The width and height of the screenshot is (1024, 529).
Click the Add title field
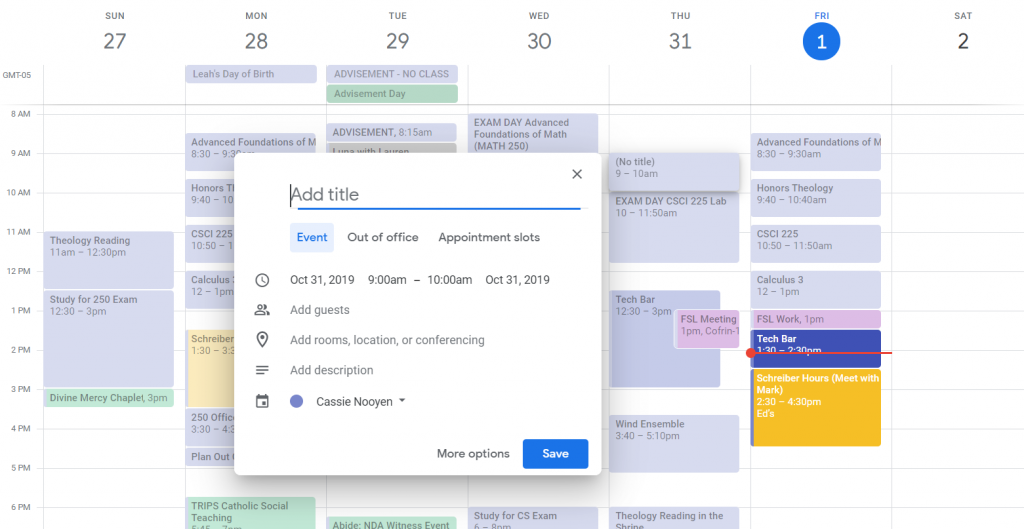coord(435,195)
